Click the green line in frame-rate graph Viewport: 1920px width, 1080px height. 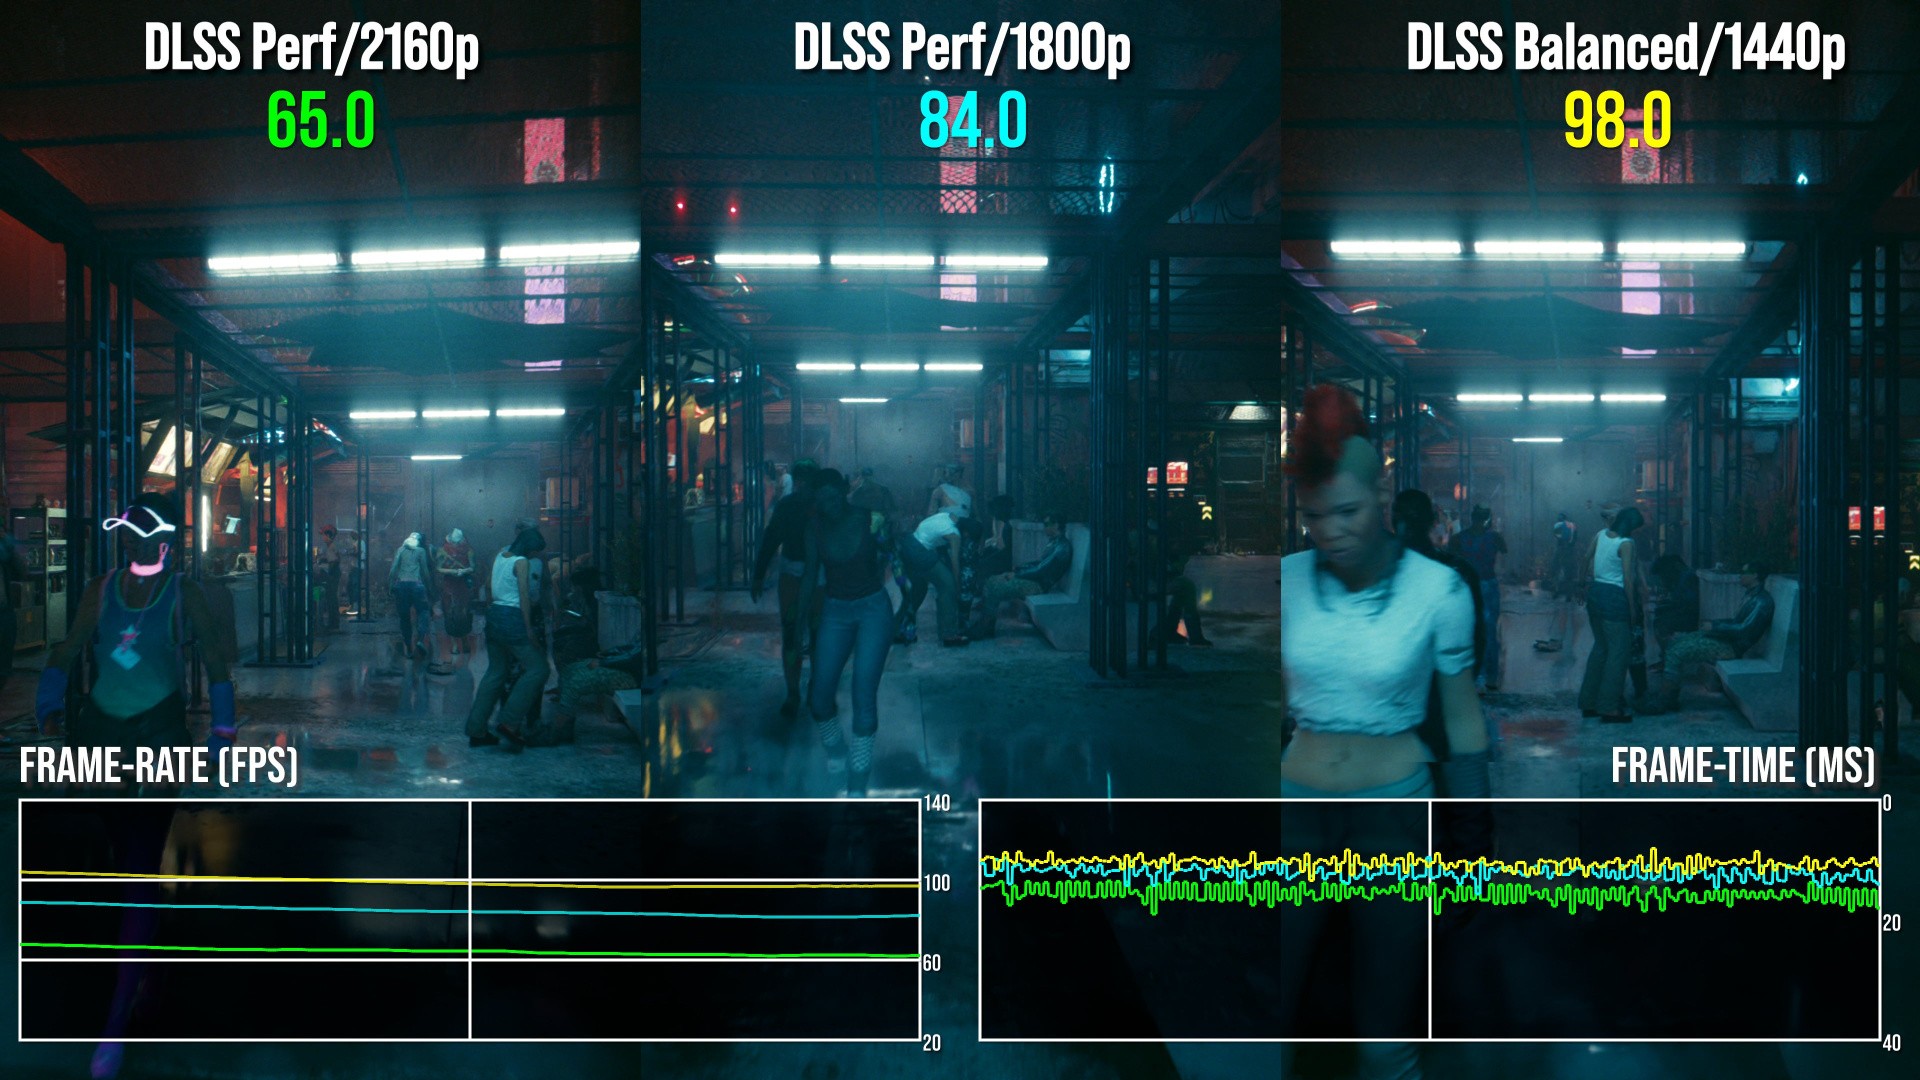[250, 949]
